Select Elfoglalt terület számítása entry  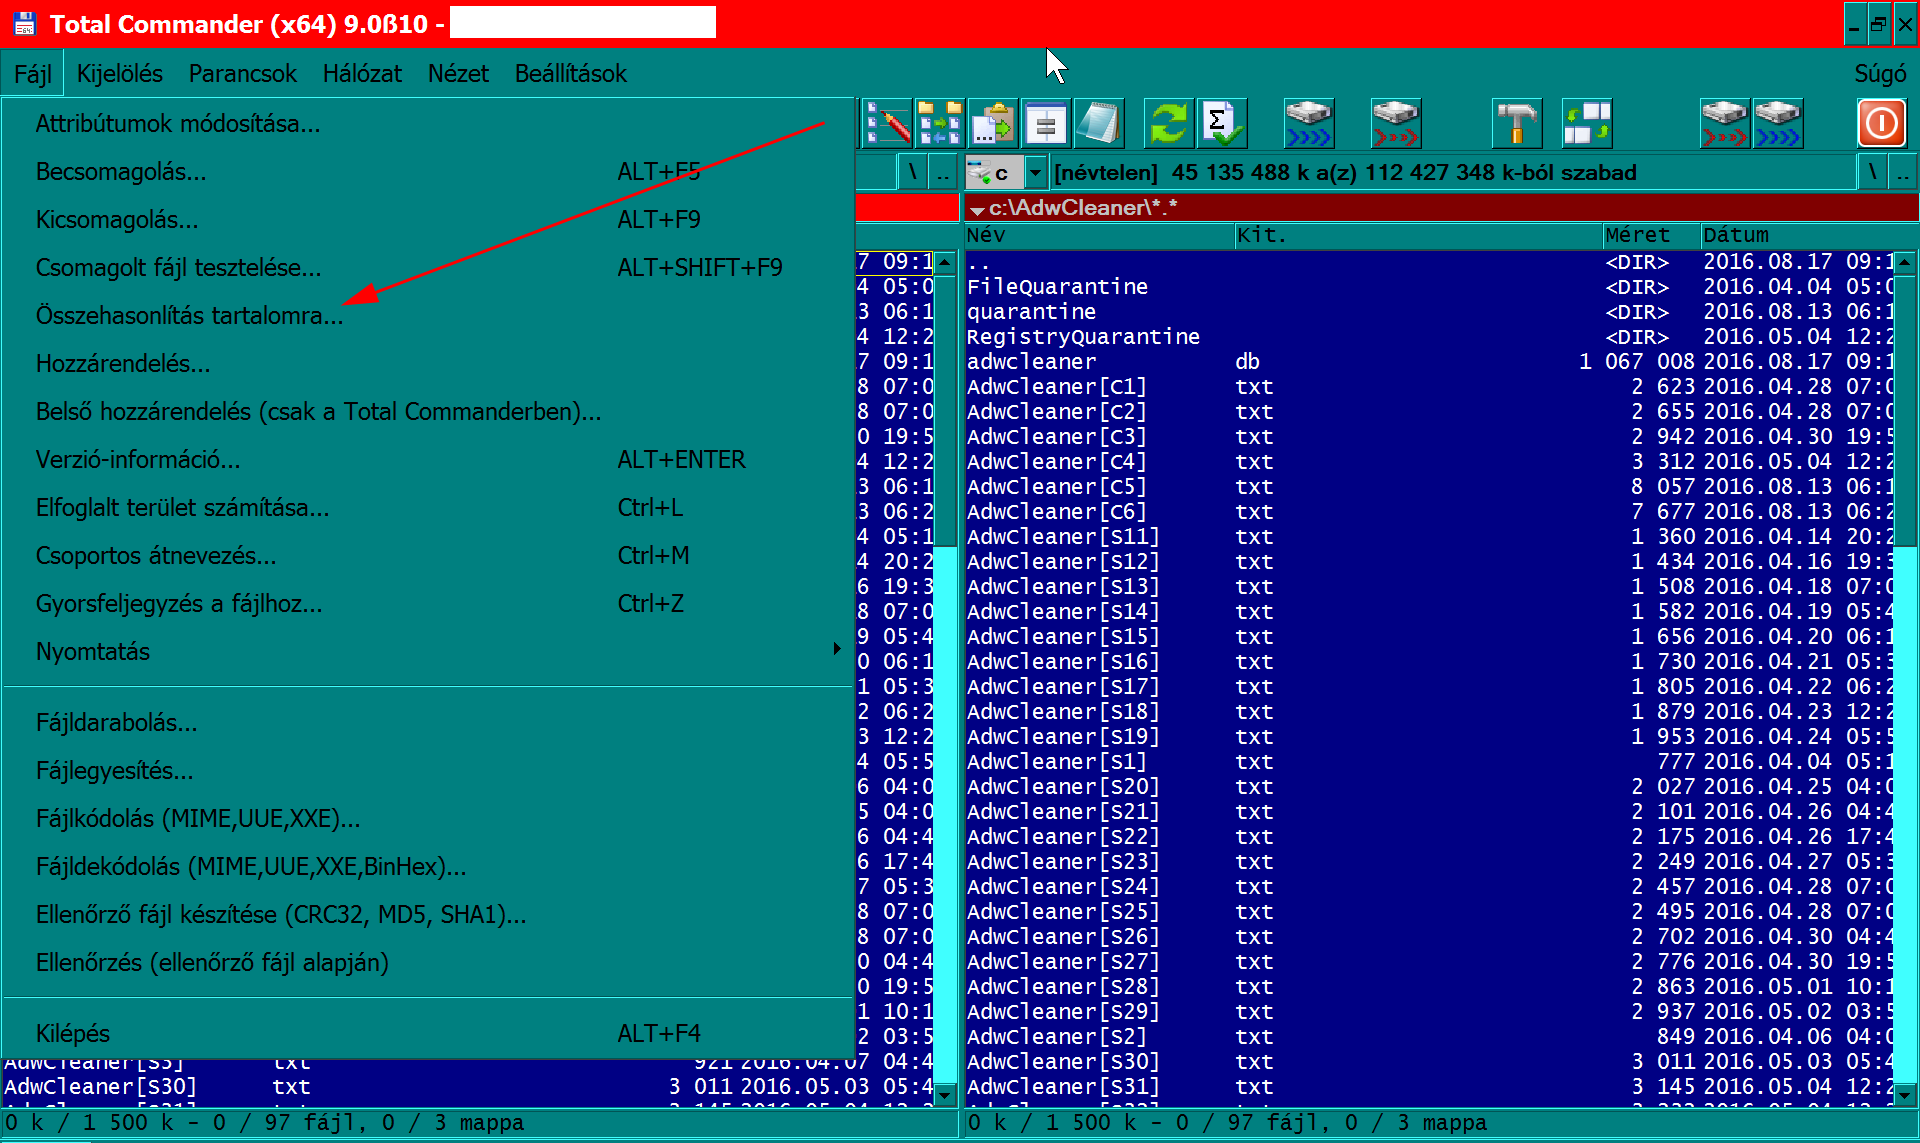tap(428, 507)
